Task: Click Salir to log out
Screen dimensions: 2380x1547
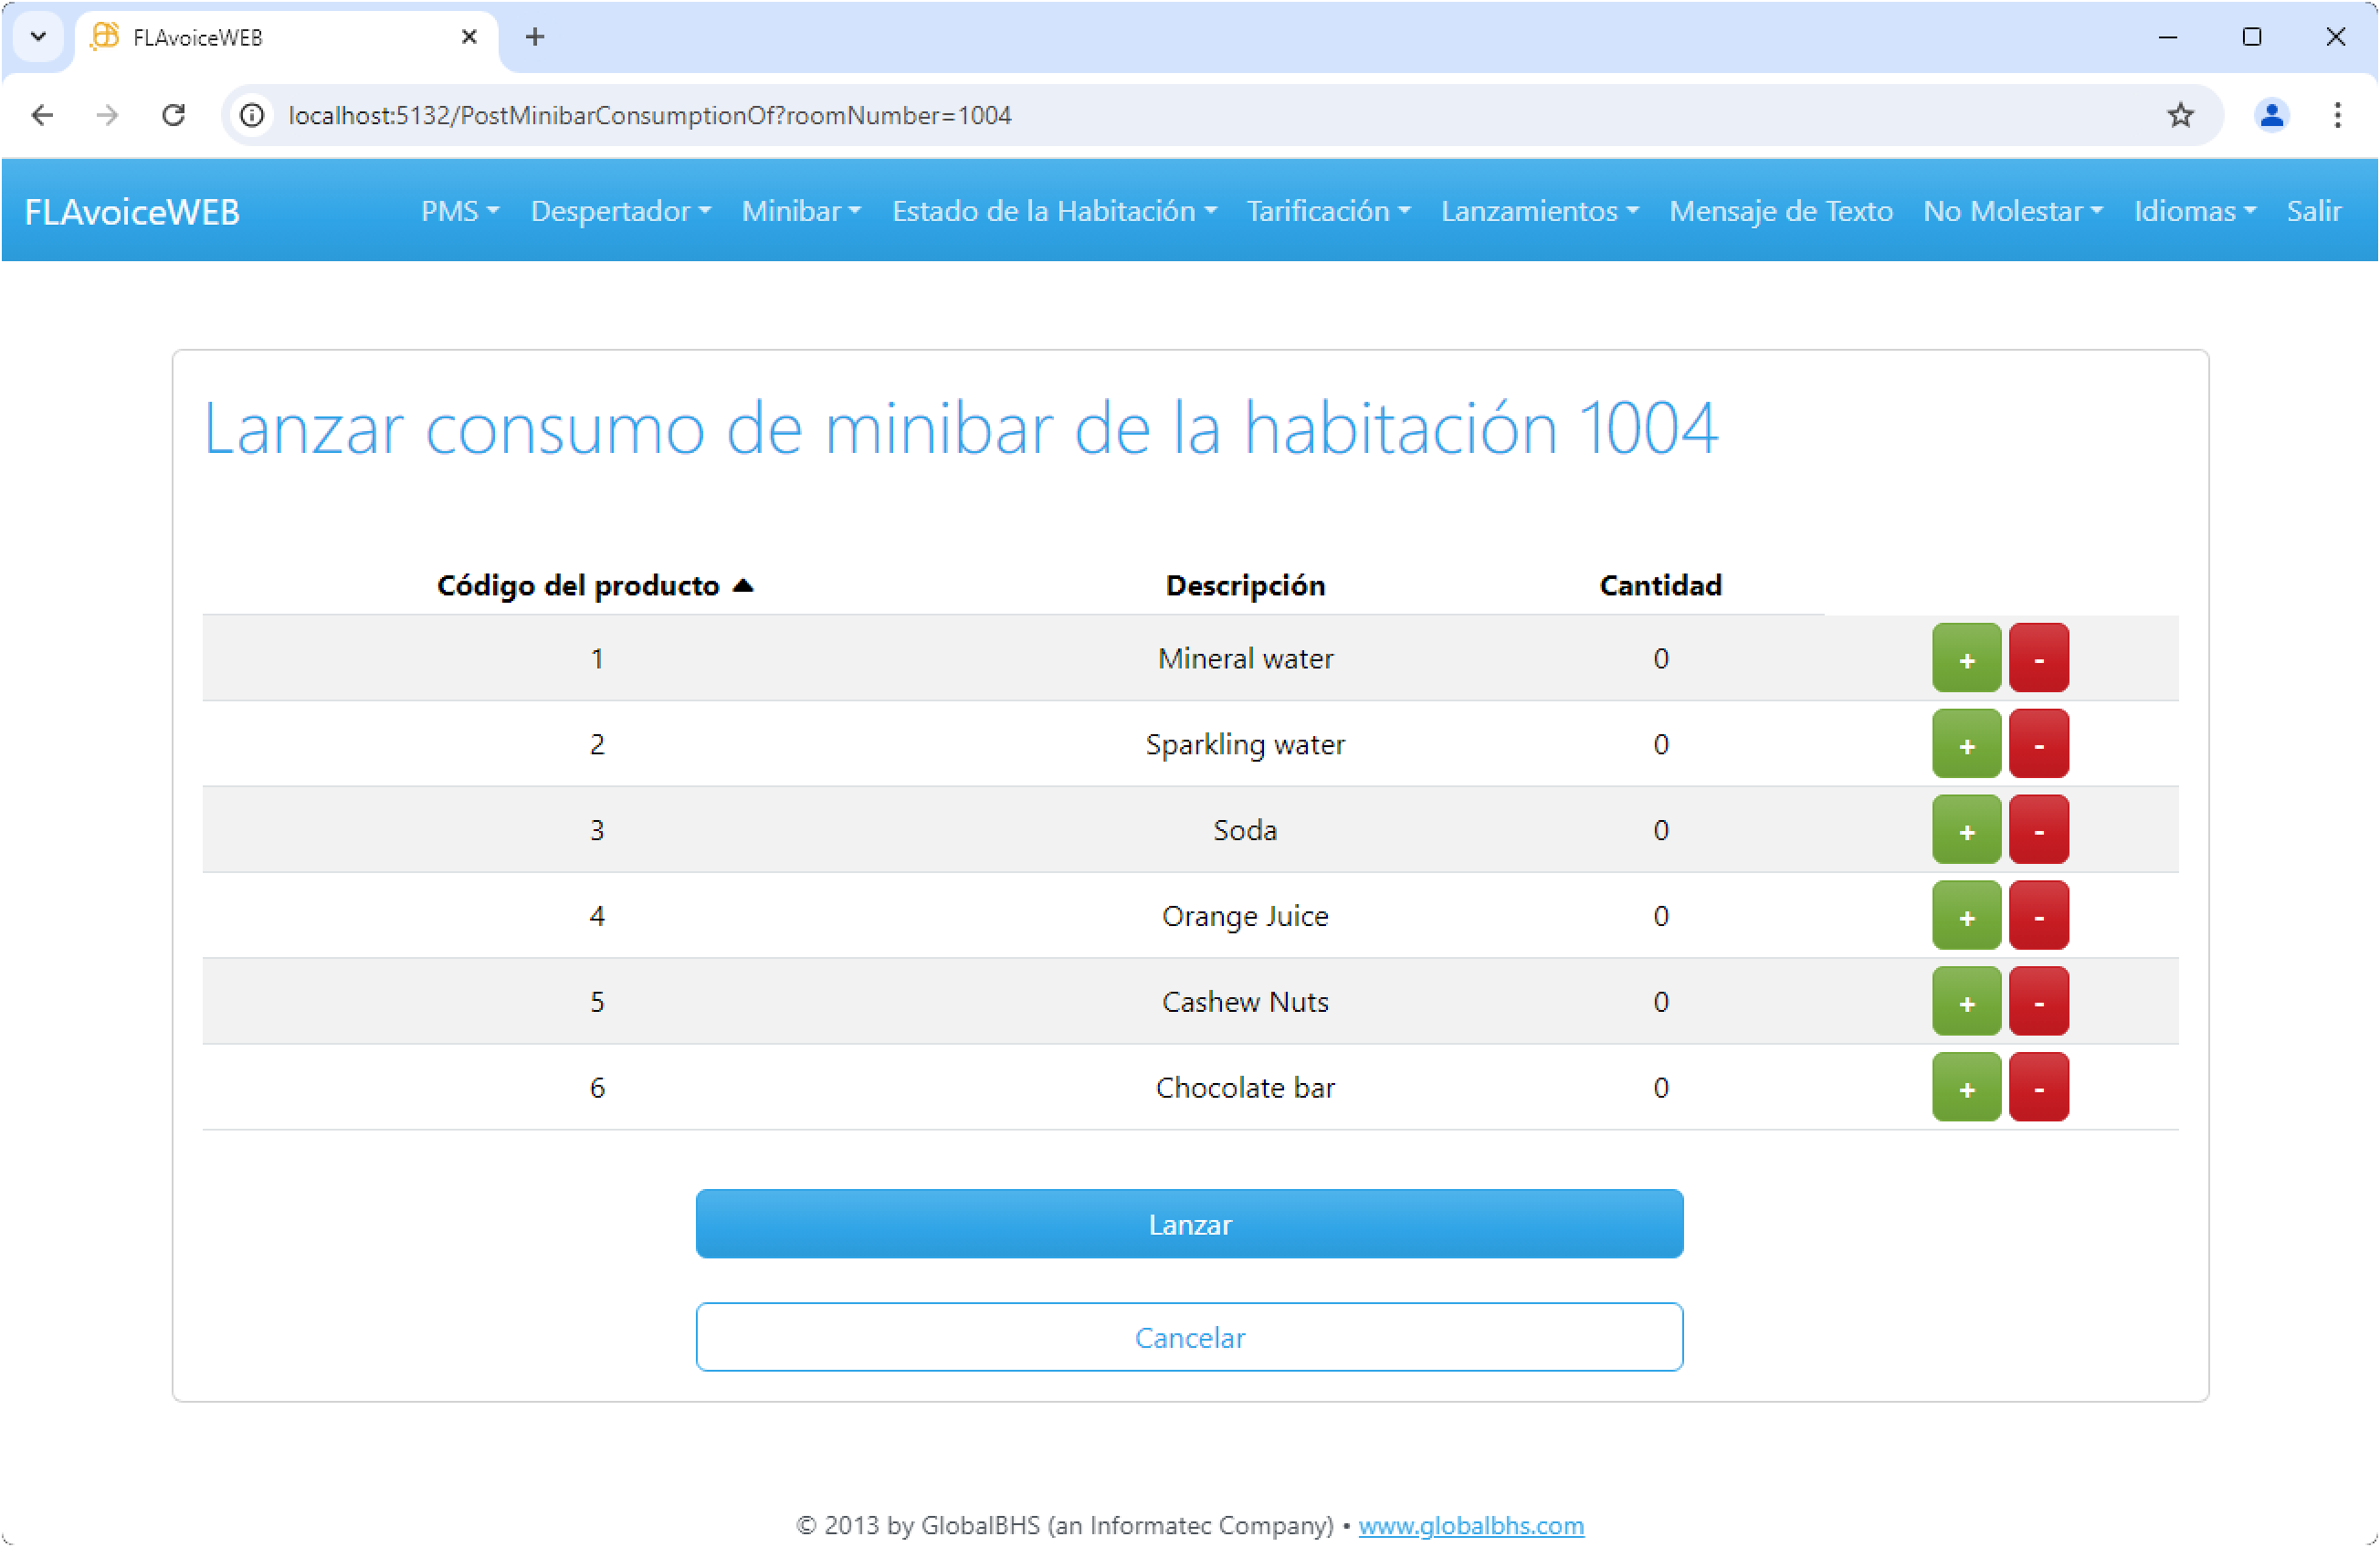Action: pos(2313,211)
